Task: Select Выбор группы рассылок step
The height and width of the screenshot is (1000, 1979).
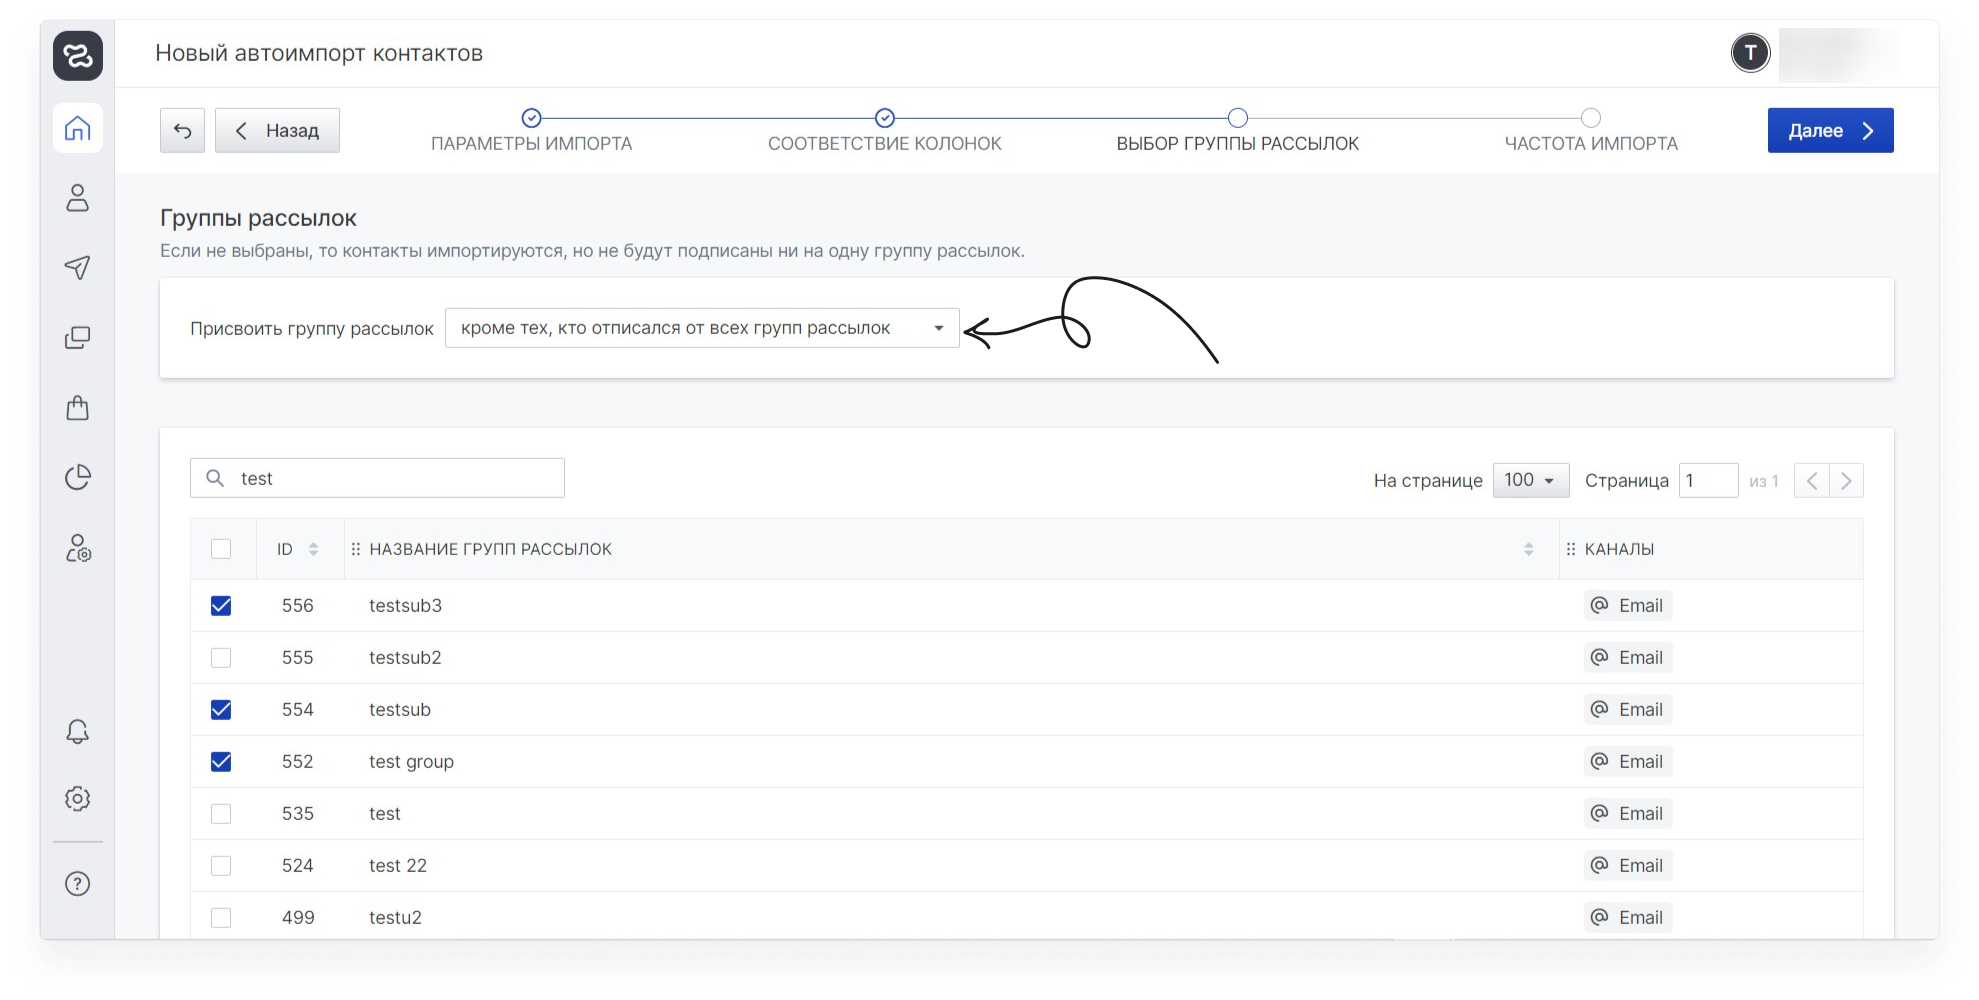Action: pos(1238,131)
